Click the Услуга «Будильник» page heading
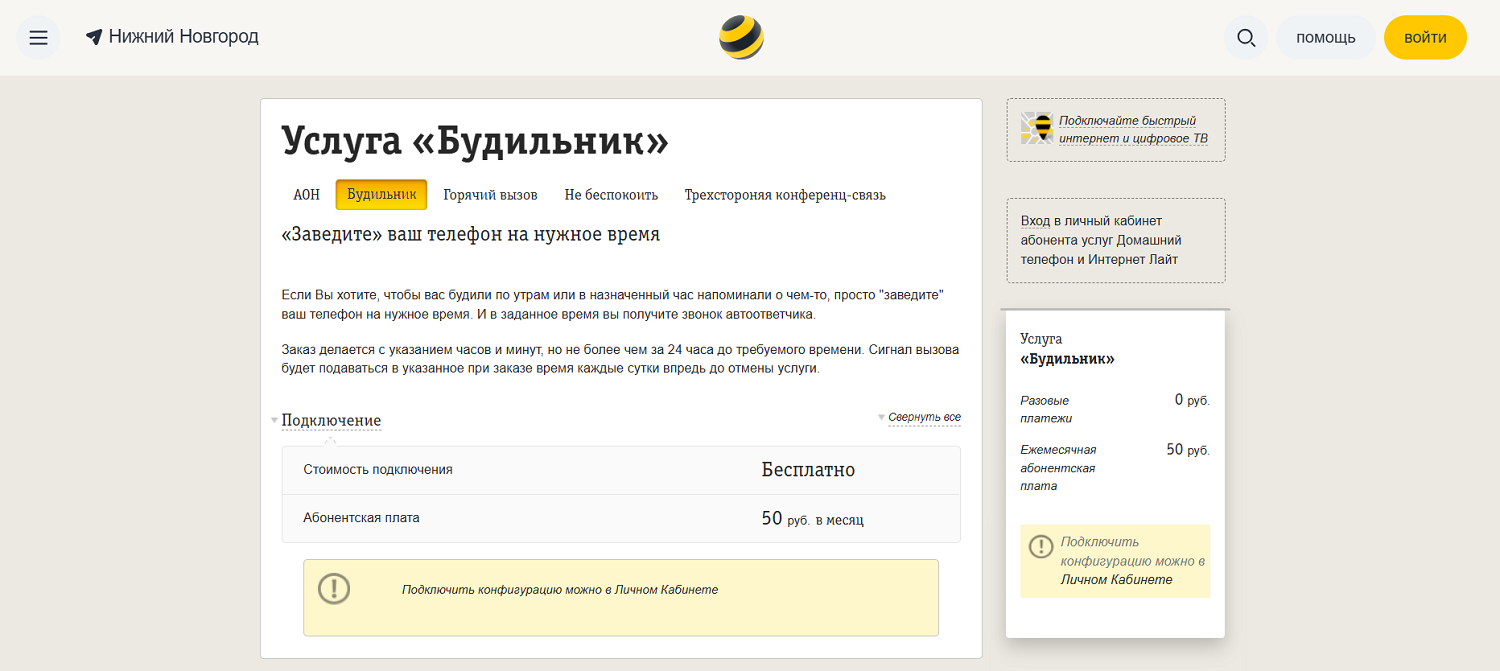Viewport: 1500px width, 671px height. [x=475, y=141]
